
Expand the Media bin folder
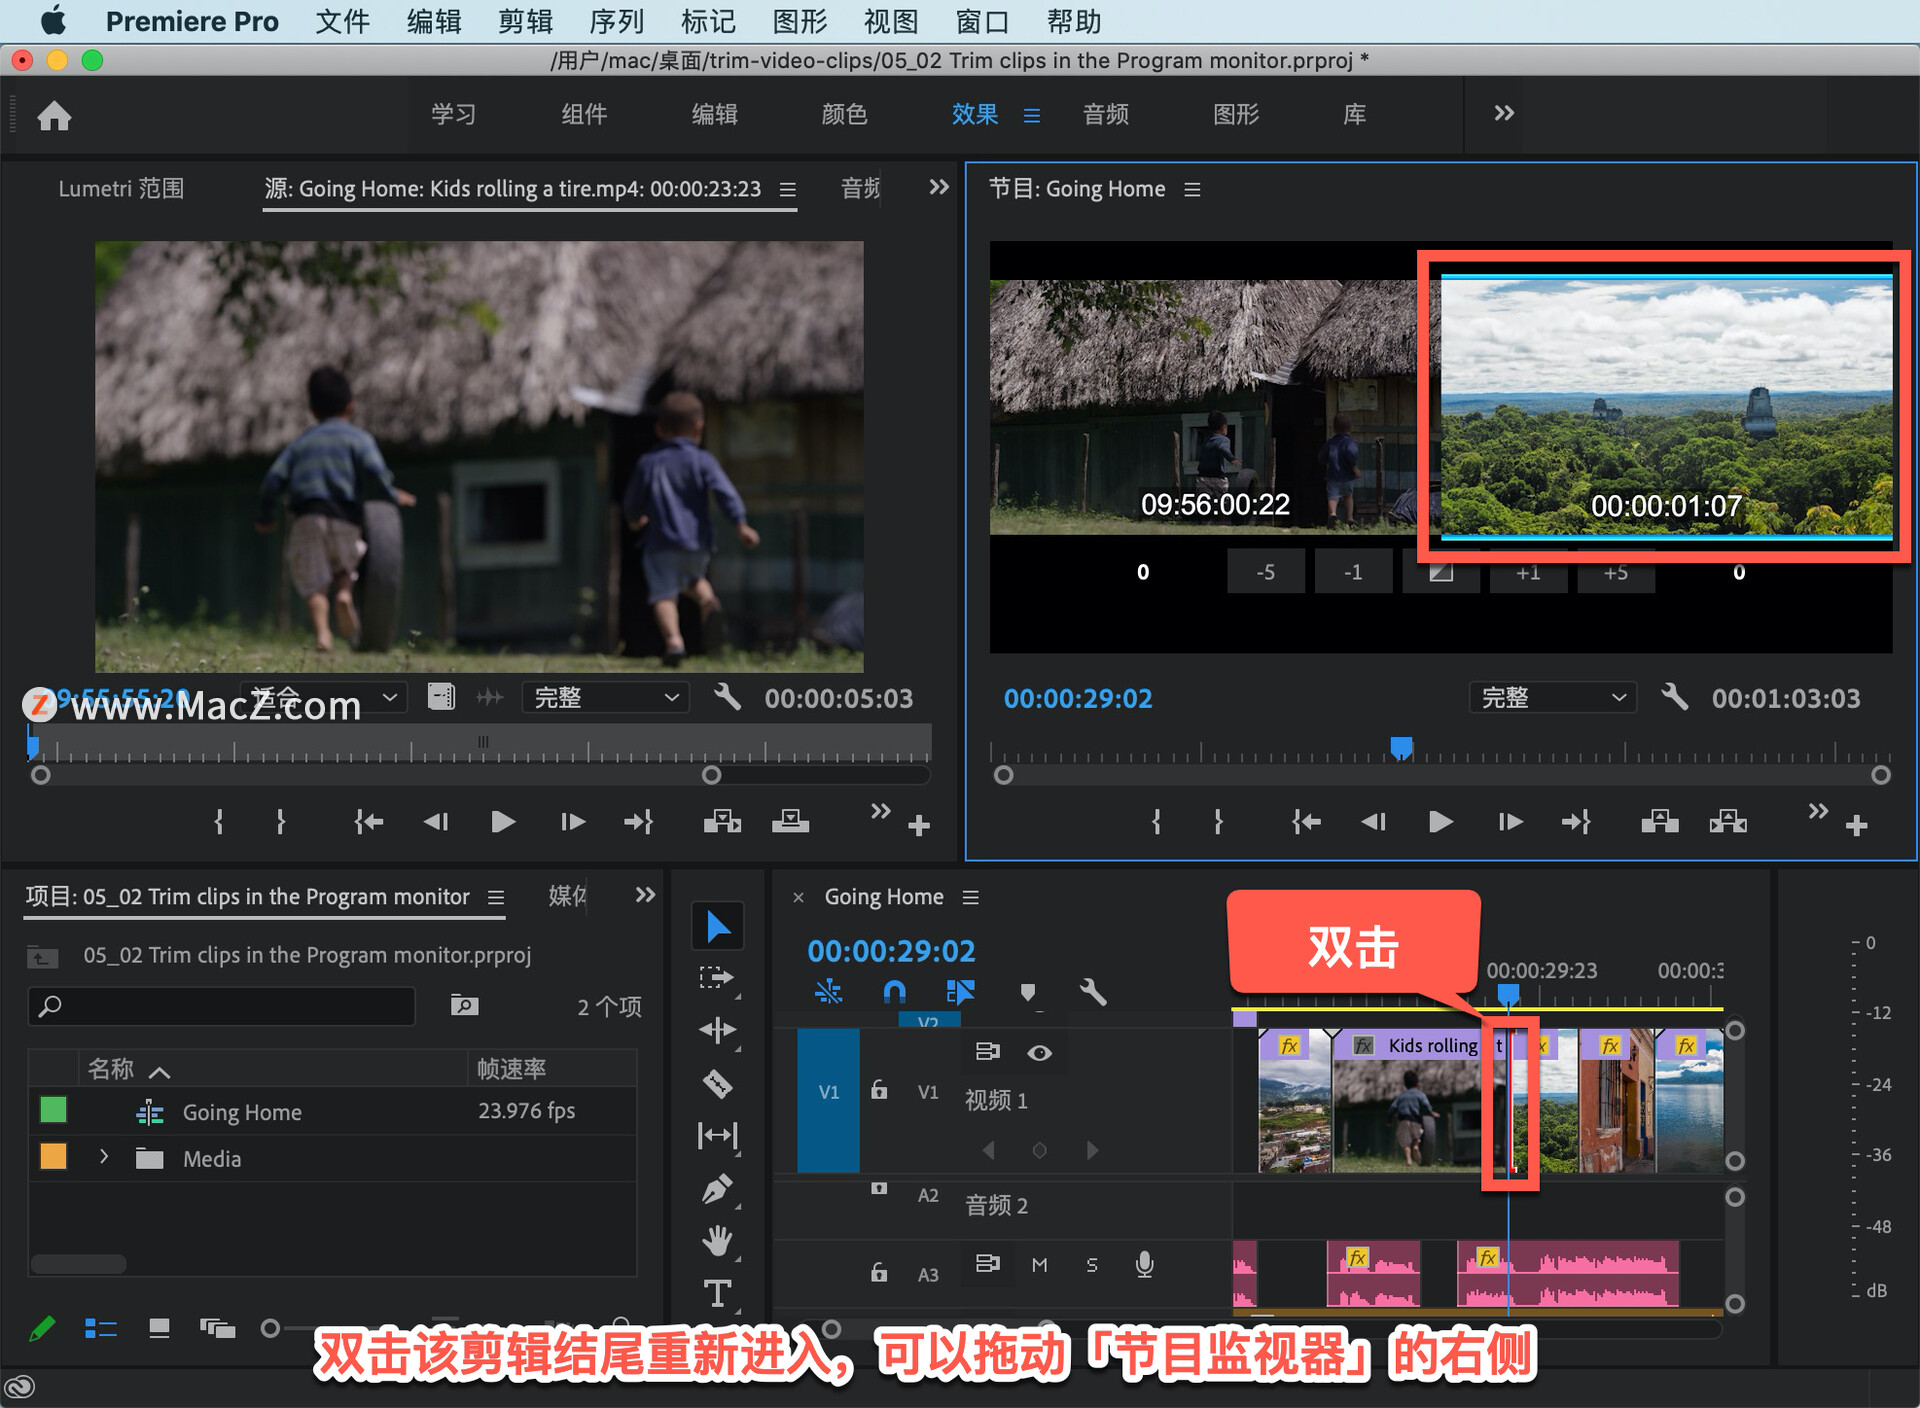pyautogui.click(x=104, y=1157)
